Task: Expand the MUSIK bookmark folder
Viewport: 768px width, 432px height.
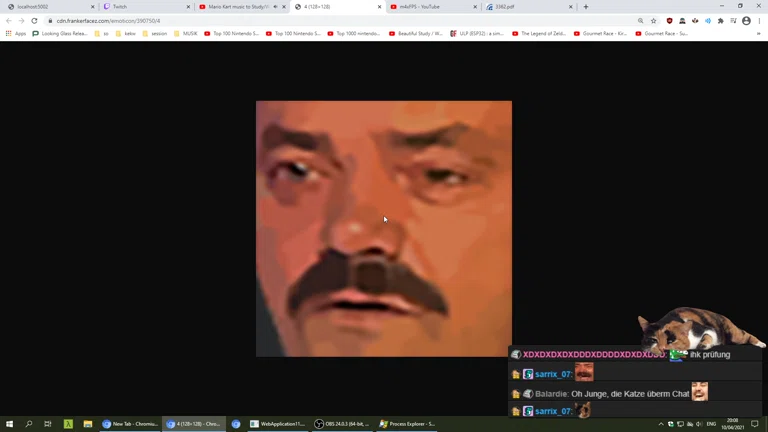Action: tap(186, 34)
